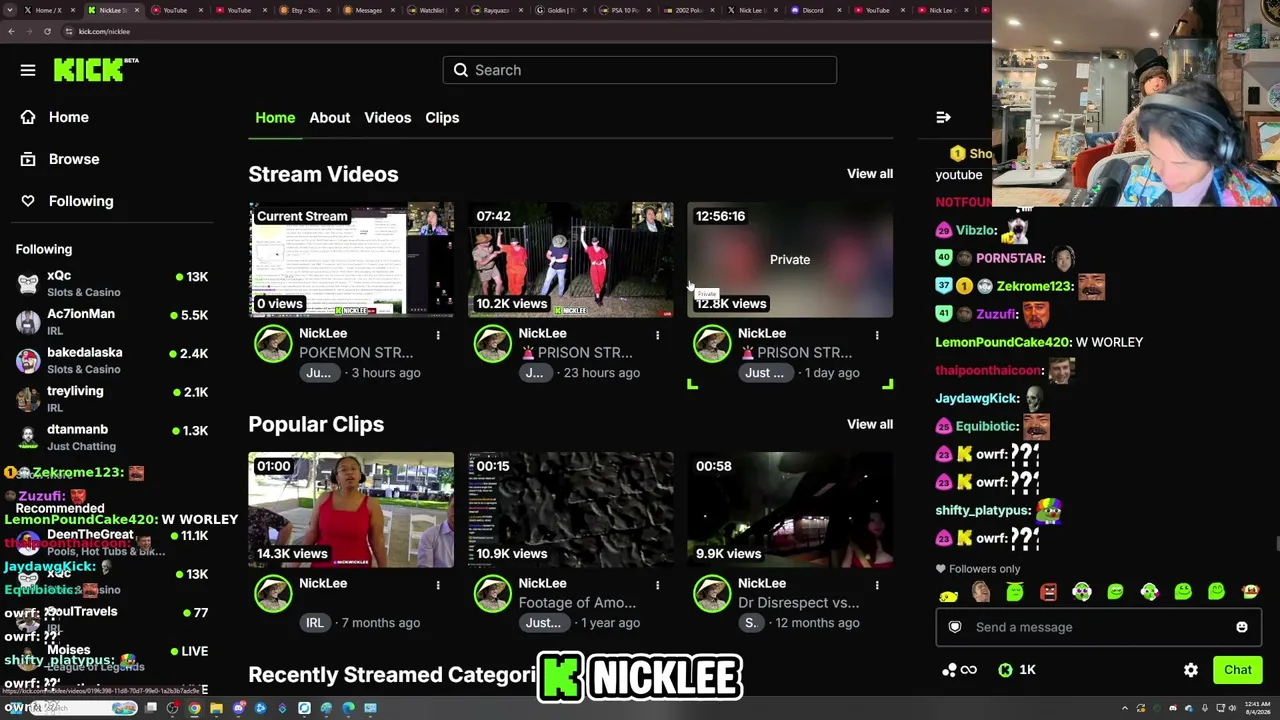Open options for the IRL clip
The image size is (1280, 720).
[x=438, y=585]
